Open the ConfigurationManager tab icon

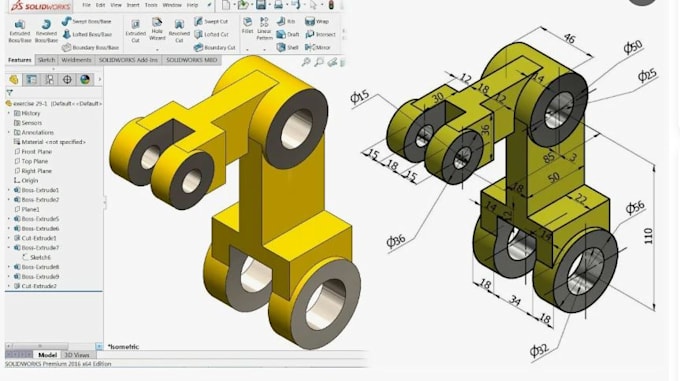pos(49,79)
